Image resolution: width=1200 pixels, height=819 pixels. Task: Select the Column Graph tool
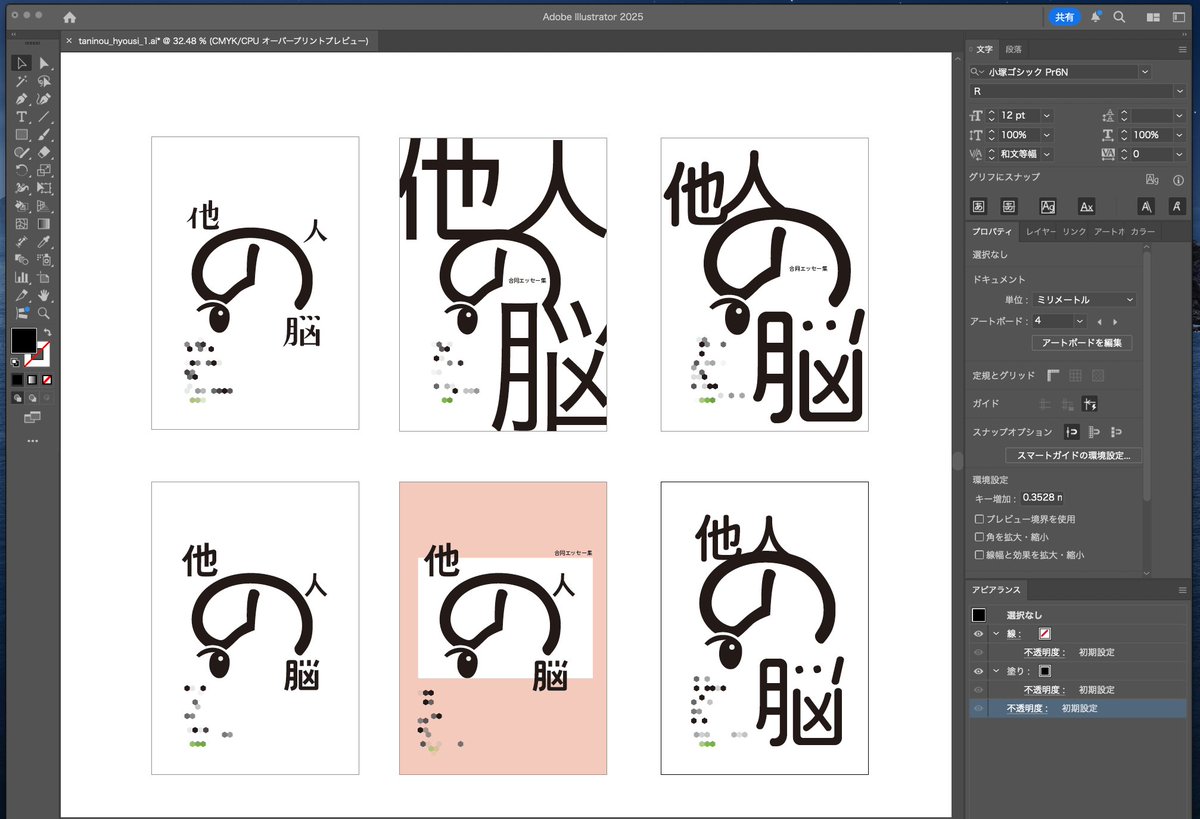(x=22, y=278)
